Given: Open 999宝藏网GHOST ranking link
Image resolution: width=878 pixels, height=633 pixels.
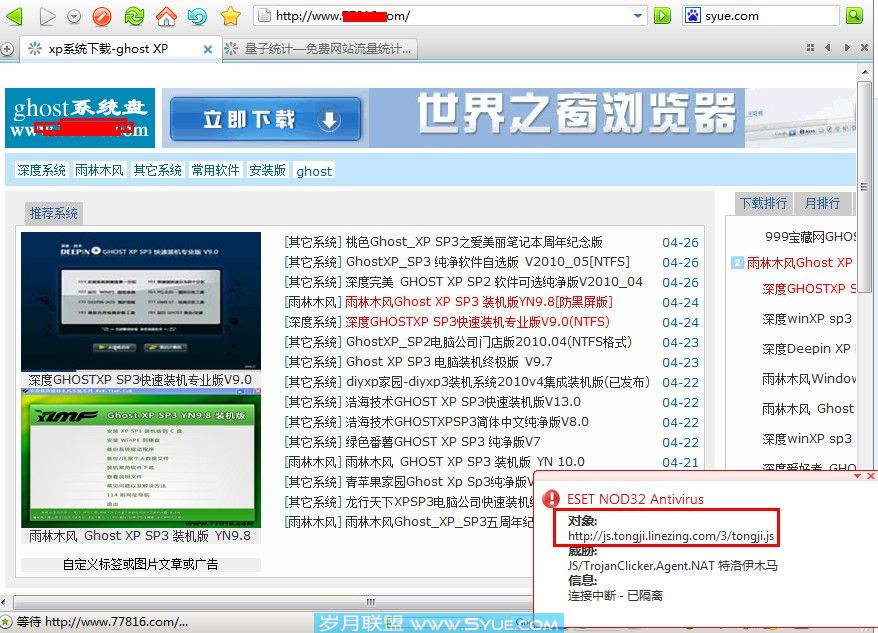Looking at the screenshot, I should (810, 236).
